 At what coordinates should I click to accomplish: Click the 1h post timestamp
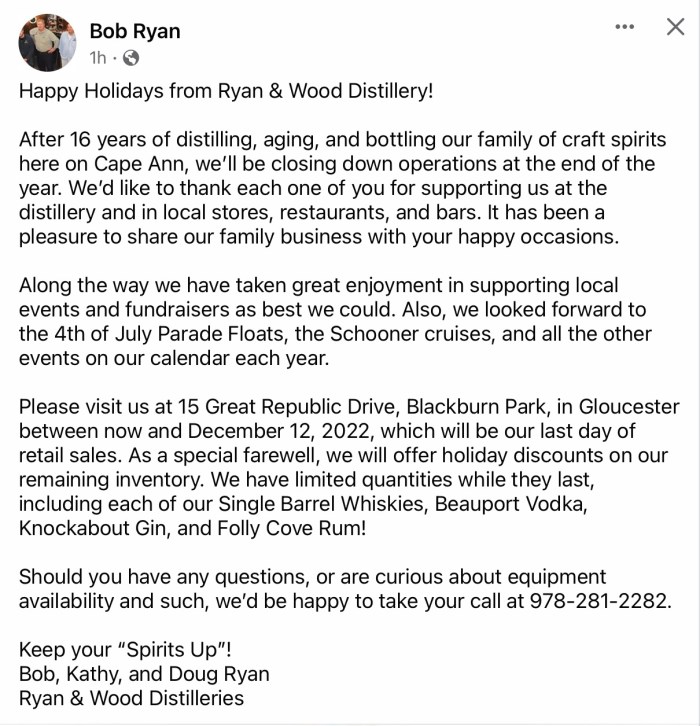(98, 58)
